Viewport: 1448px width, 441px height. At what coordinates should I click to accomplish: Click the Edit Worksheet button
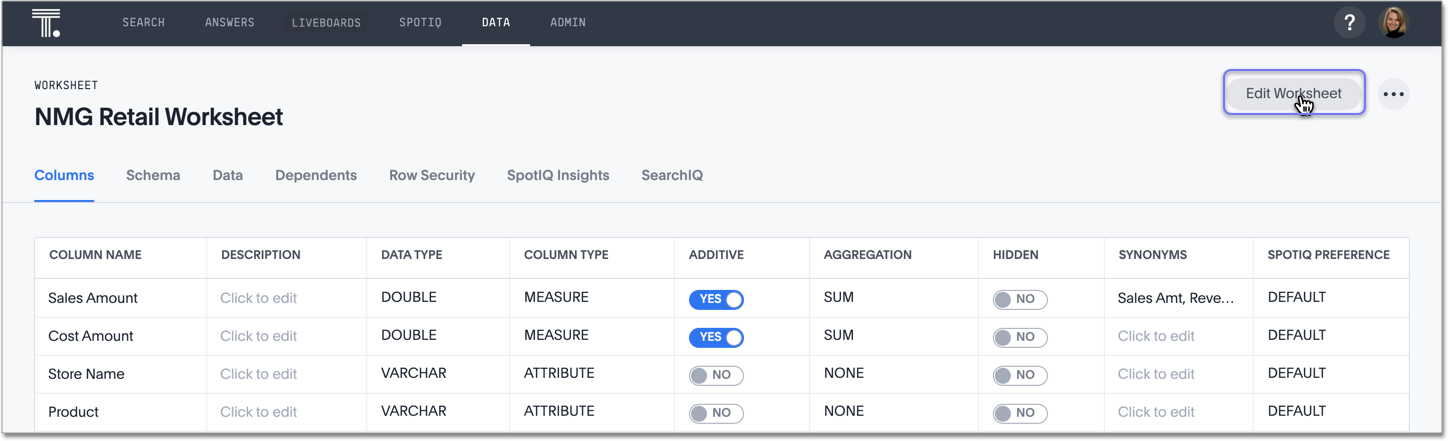pyautogui.click(x=1293, y=93)
